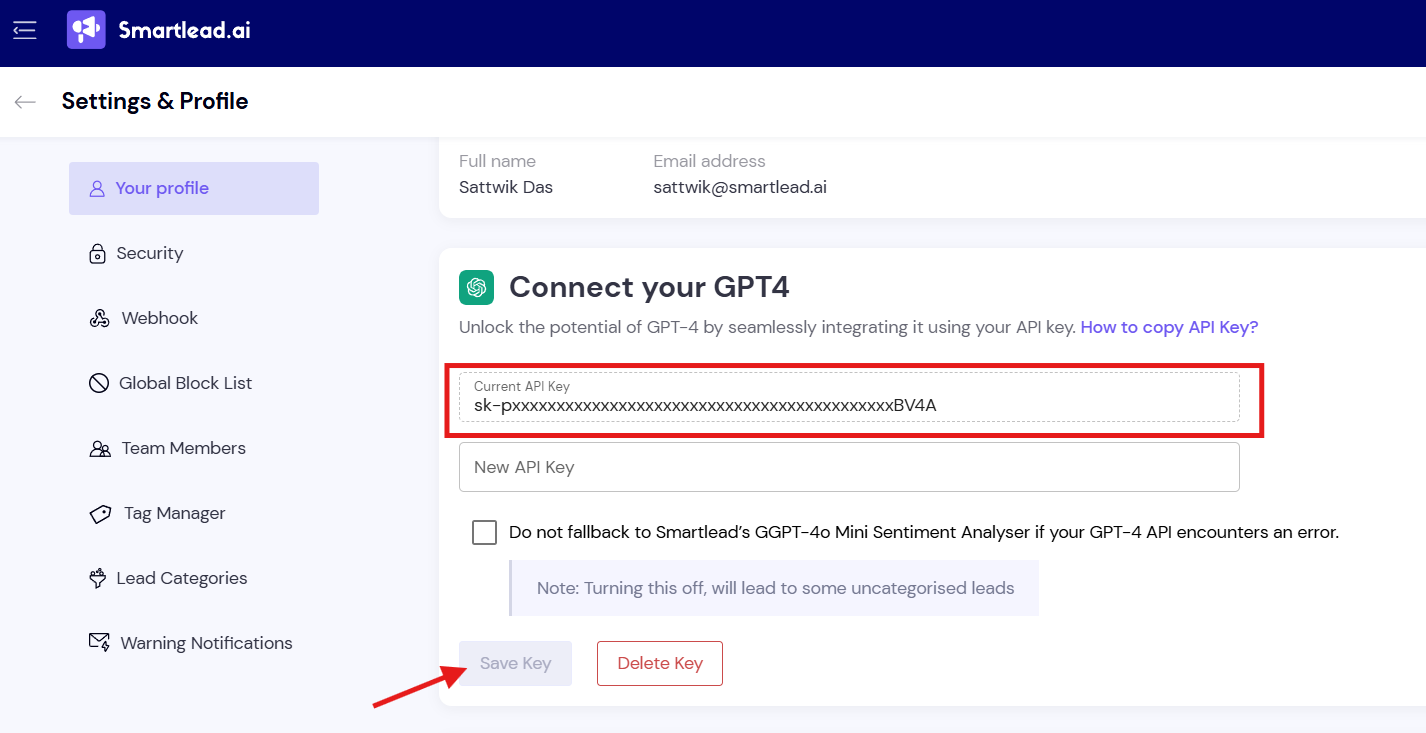
Task: Select the Your profile menu item
Action: click(x=194, y=188)
